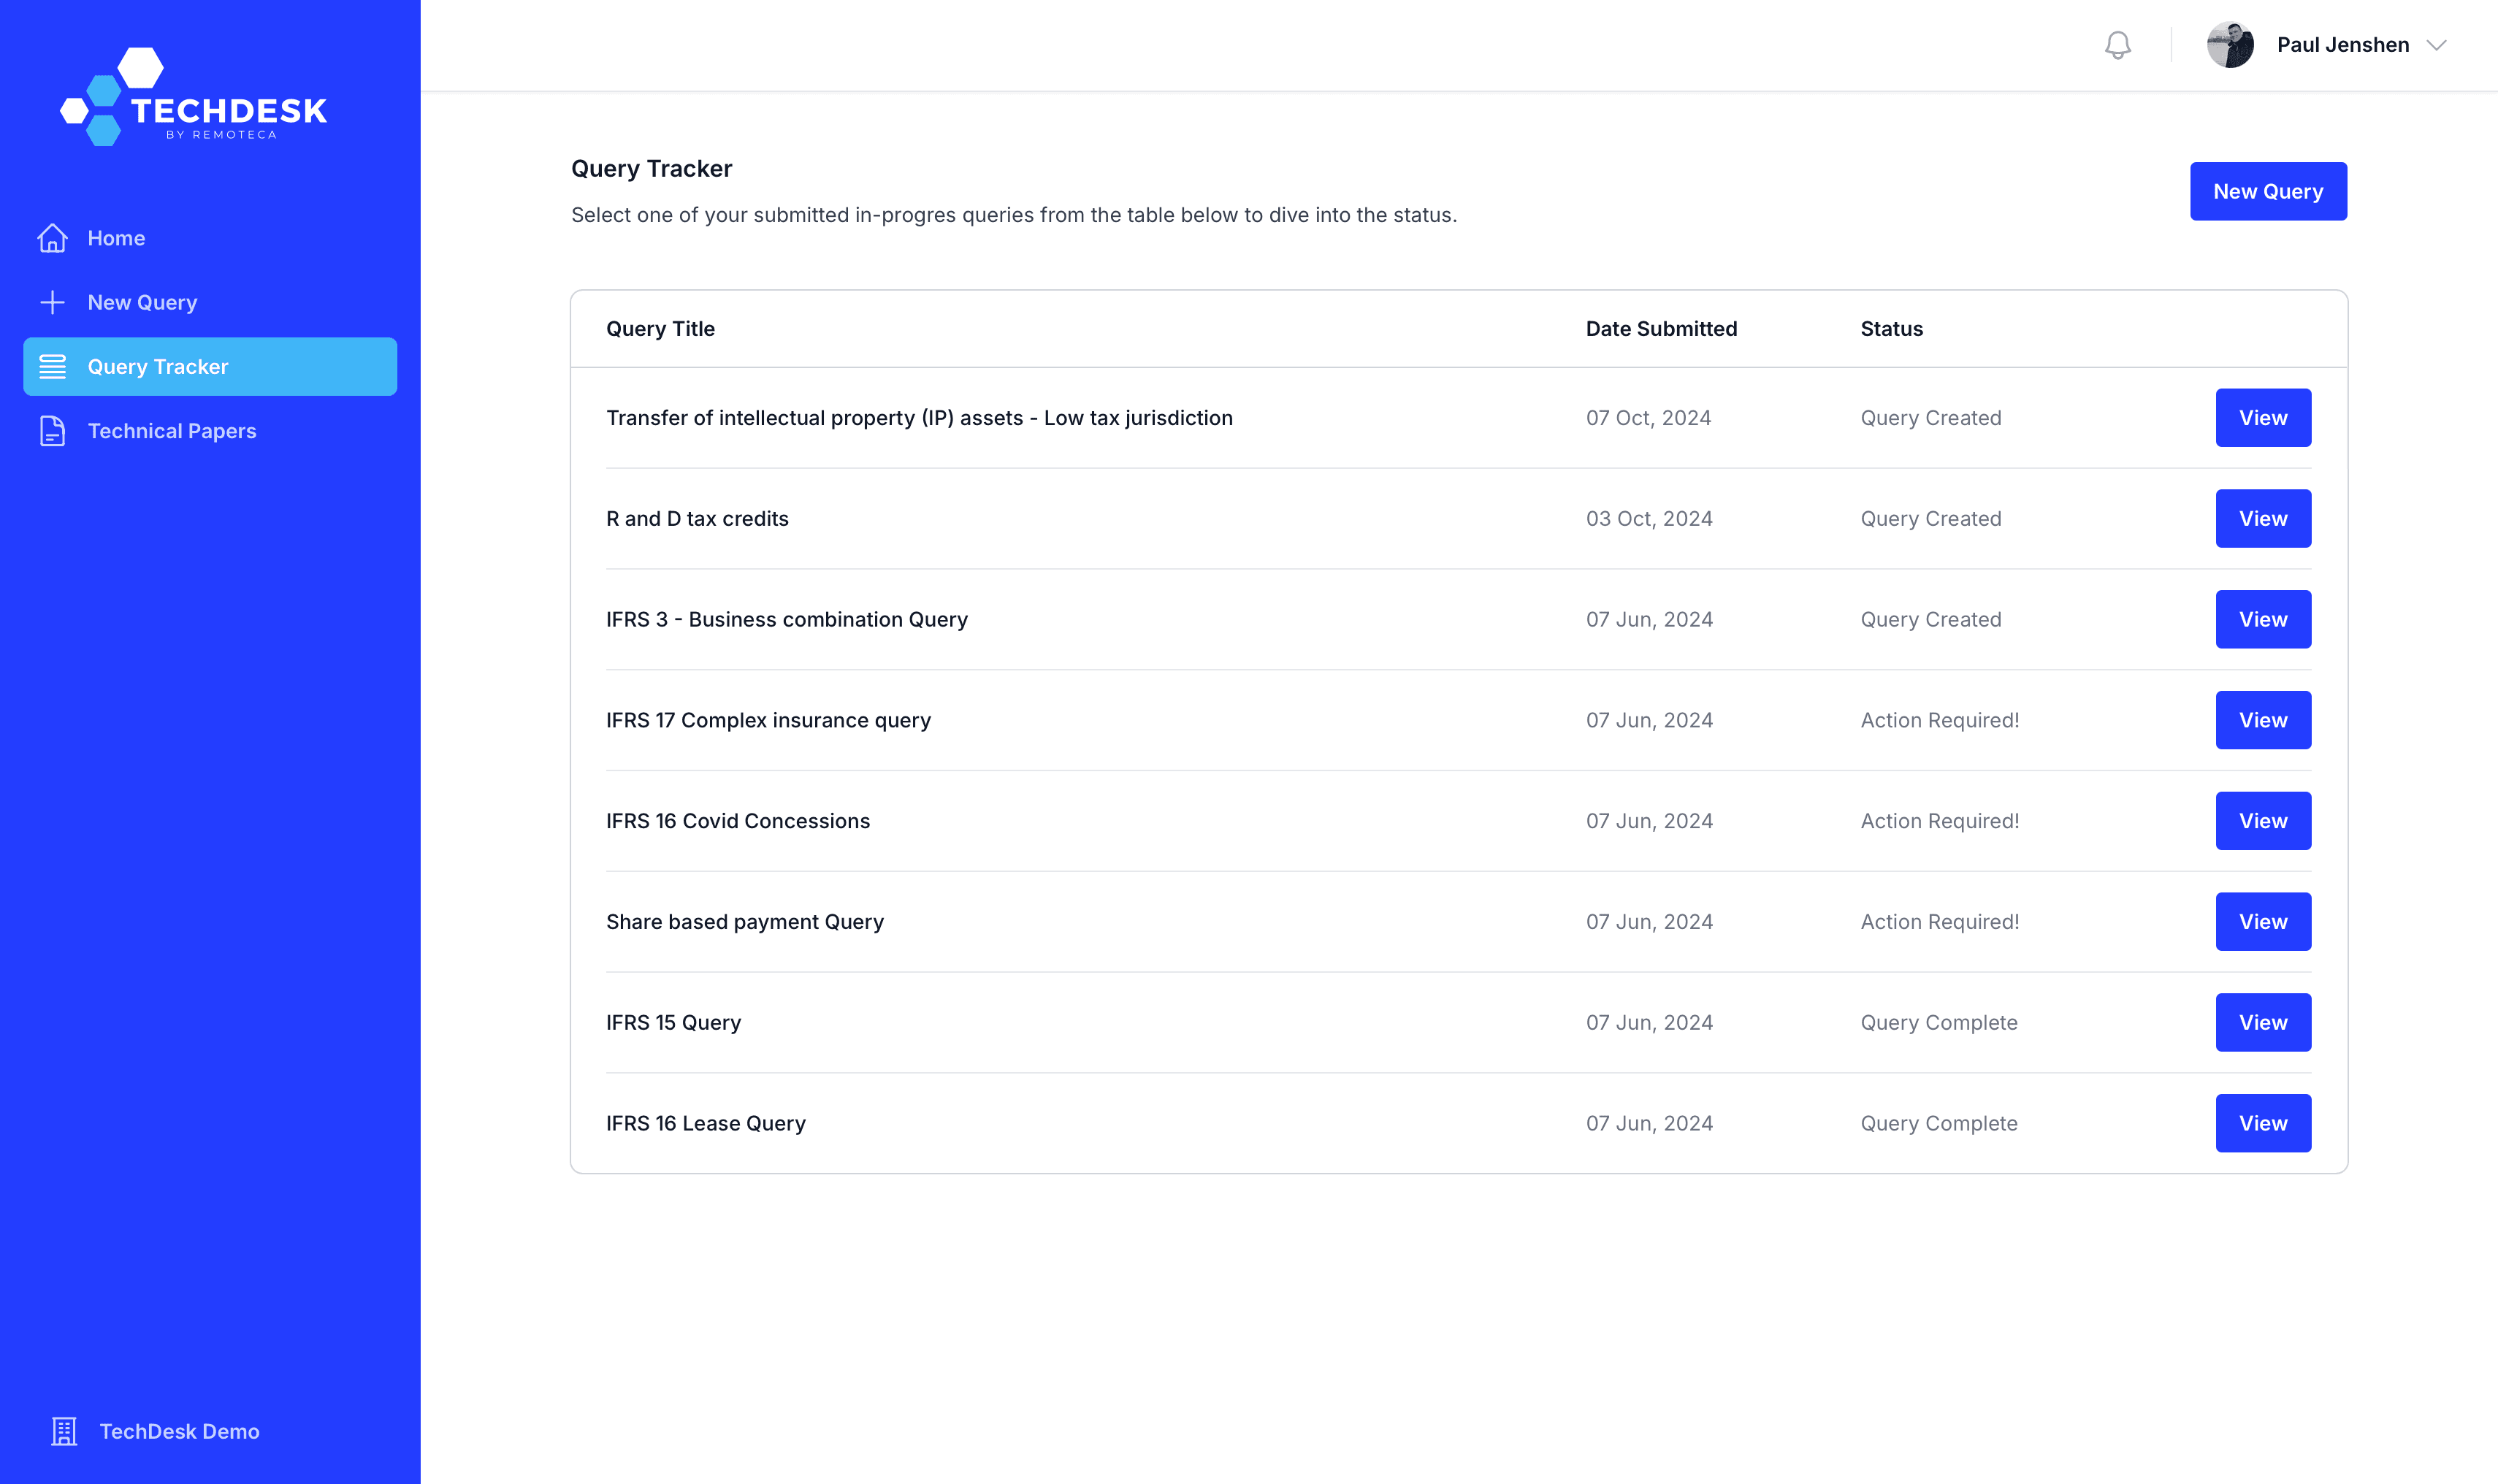Click the Home house icon in sidebar
The height and width of the screenshot is (1484, 2498).
52,238
